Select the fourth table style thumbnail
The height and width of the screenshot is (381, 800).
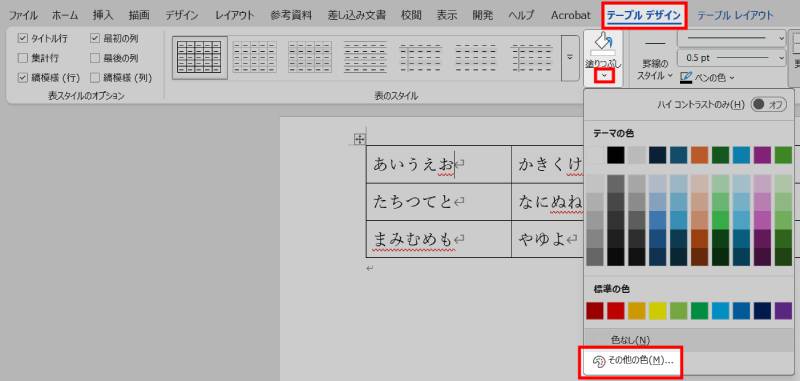pos(365,57)
